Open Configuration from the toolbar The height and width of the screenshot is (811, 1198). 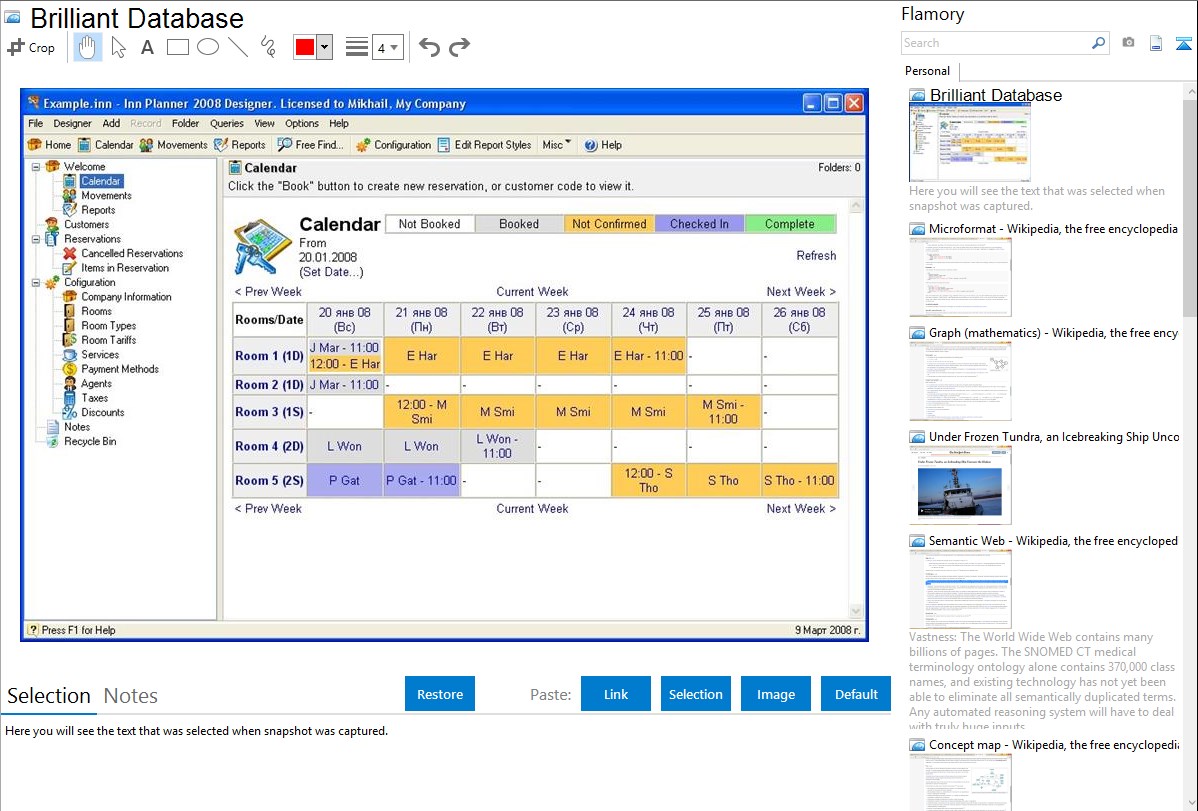[393, 144]
